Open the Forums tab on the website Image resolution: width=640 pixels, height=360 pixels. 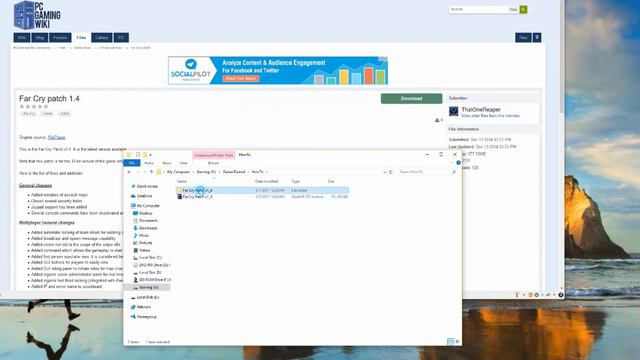(60, 38)
